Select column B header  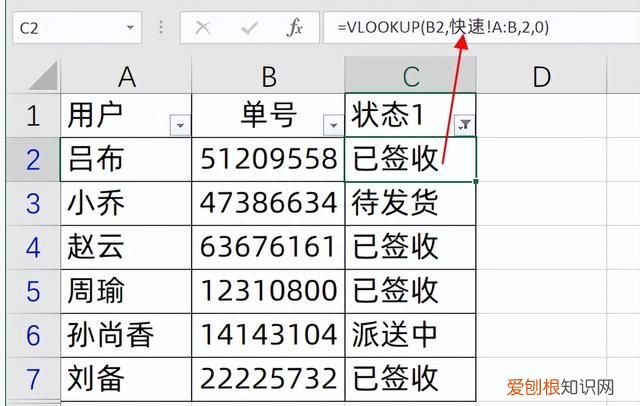pyautogui.click(x=268, y=75)
